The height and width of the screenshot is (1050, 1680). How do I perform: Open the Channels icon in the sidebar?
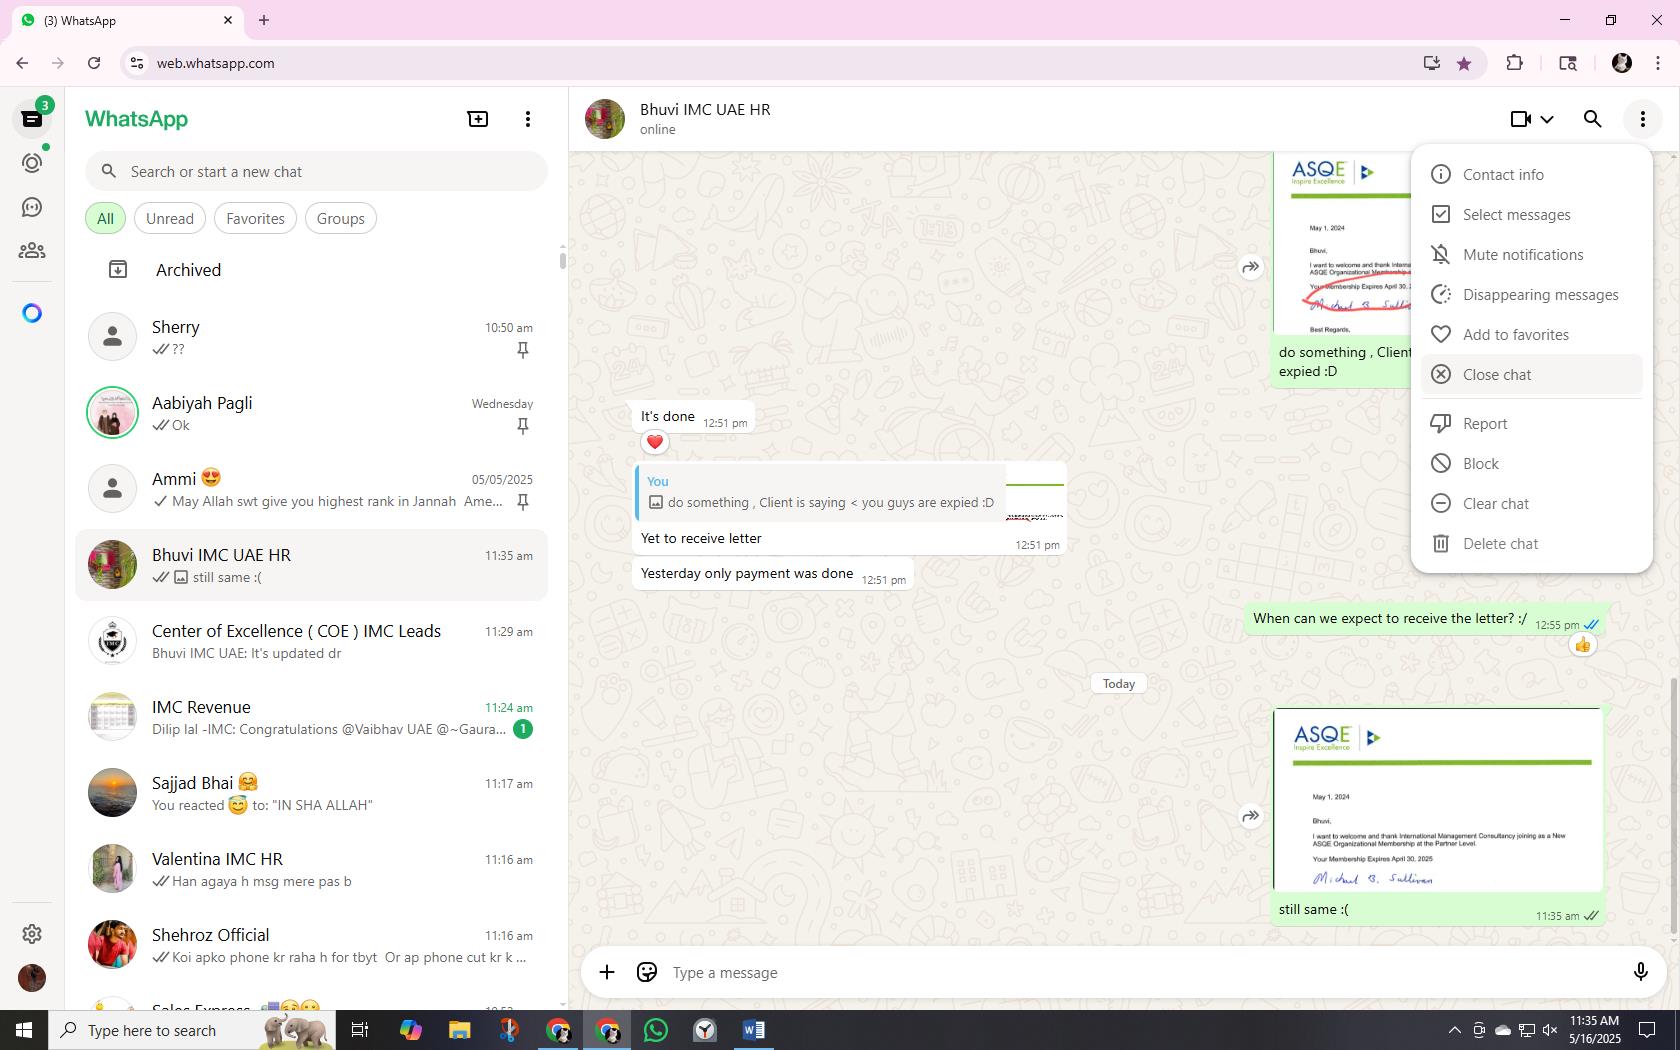click(x=32, y=207)
